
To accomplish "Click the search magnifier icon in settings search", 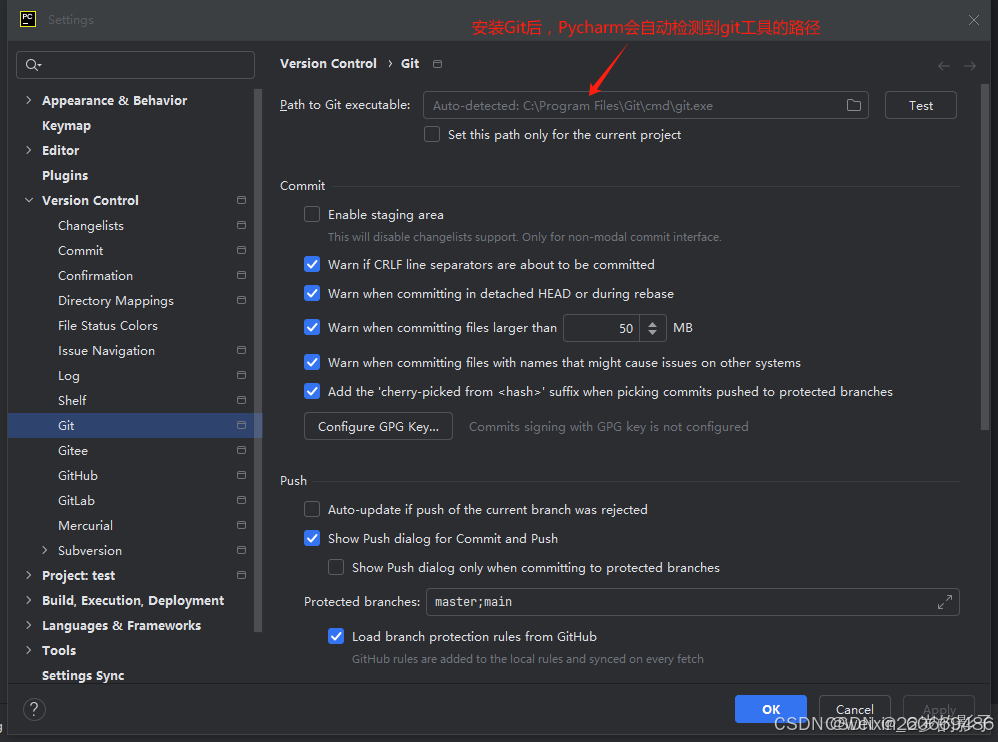I will (x=33, y=65).
